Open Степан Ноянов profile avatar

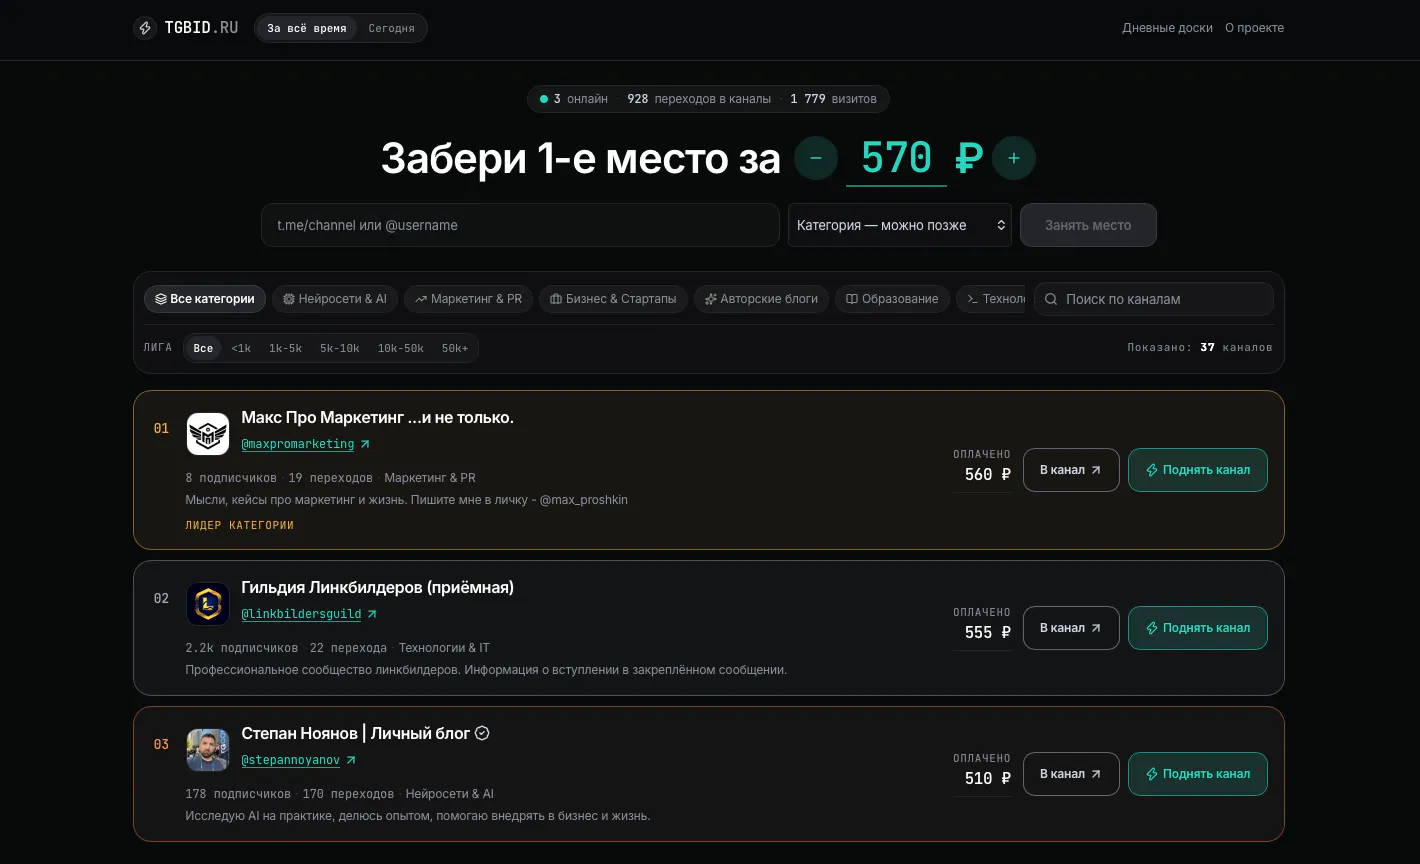tap(208, 750)
